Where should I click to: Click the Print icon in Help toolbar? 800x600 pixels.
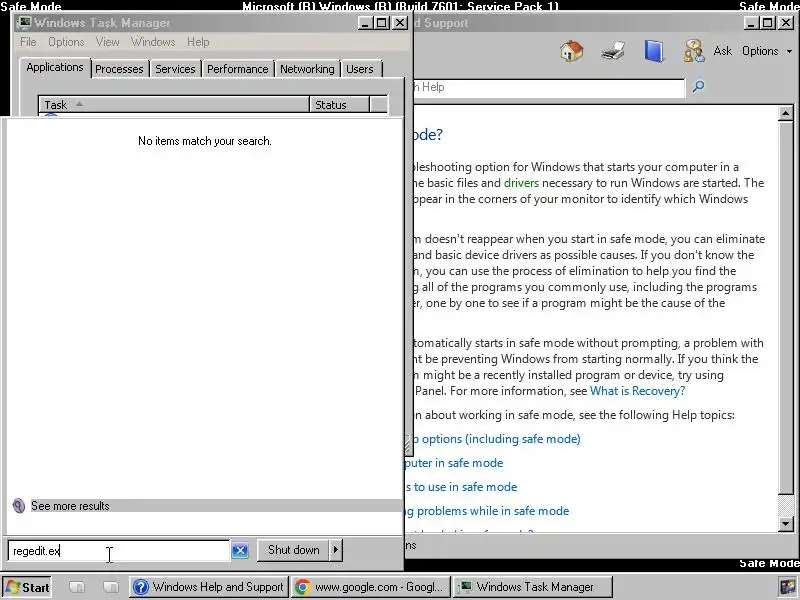(x=613, y=51)
